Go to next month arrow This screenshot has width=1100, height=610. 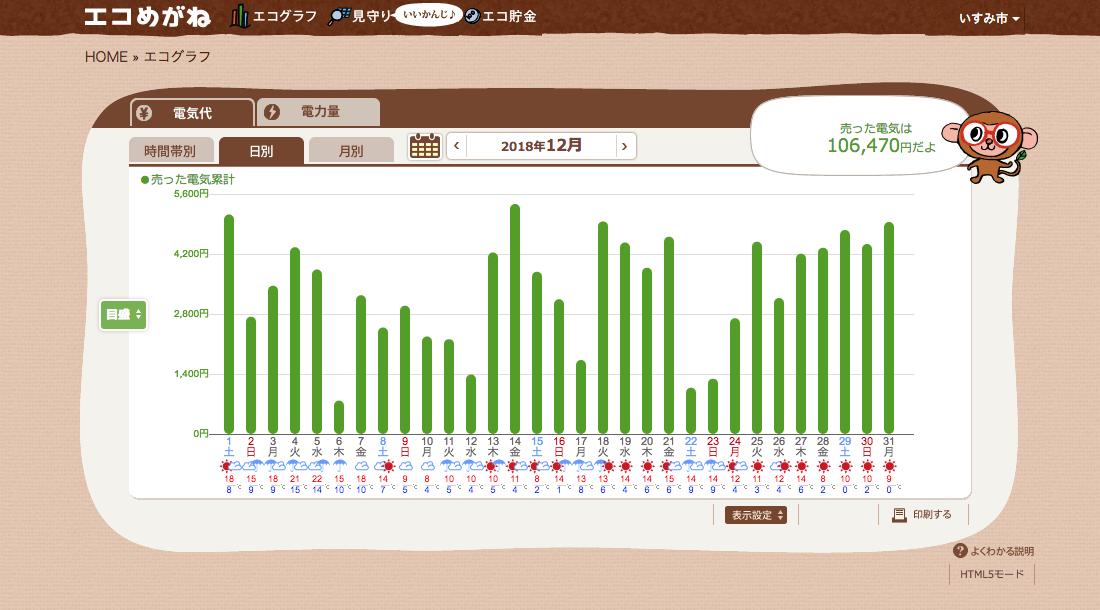[625, 146]
